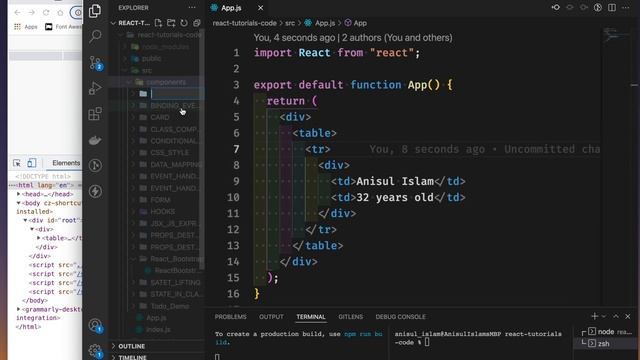Click inspect element picker in DevTools

tap(17, 163)
